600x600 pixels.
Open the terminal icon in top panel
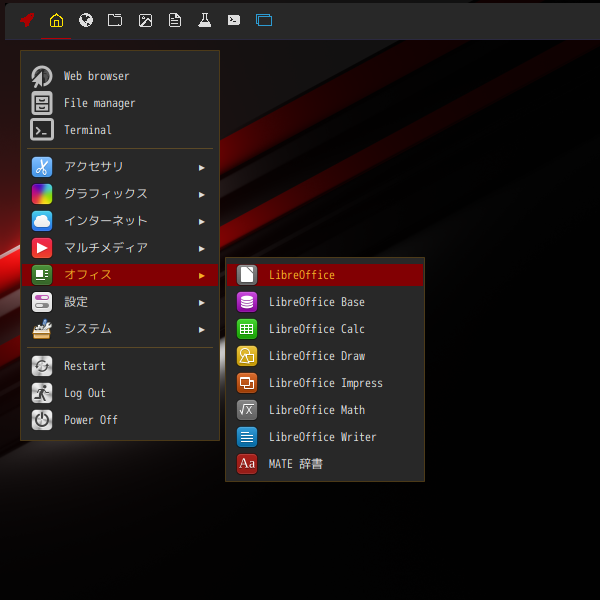pyautogui.click(x=234, y=20)
